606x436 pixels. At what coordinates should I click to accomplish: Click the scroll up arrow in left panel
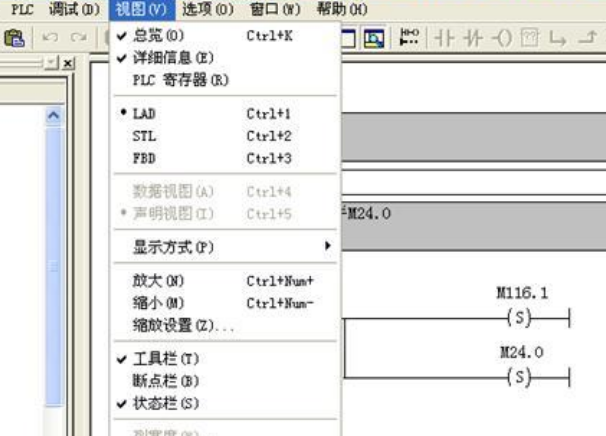click(53, 115)
